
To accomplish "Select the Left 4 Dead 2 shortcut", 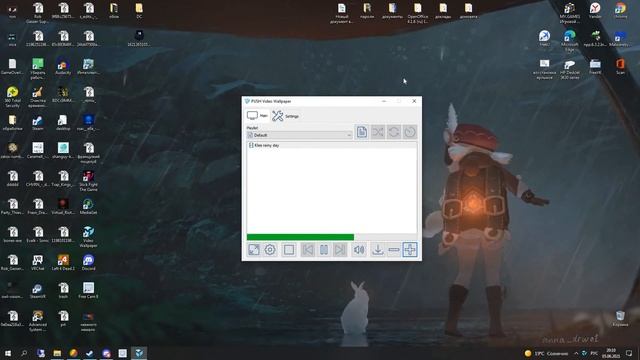I will 63,262.
